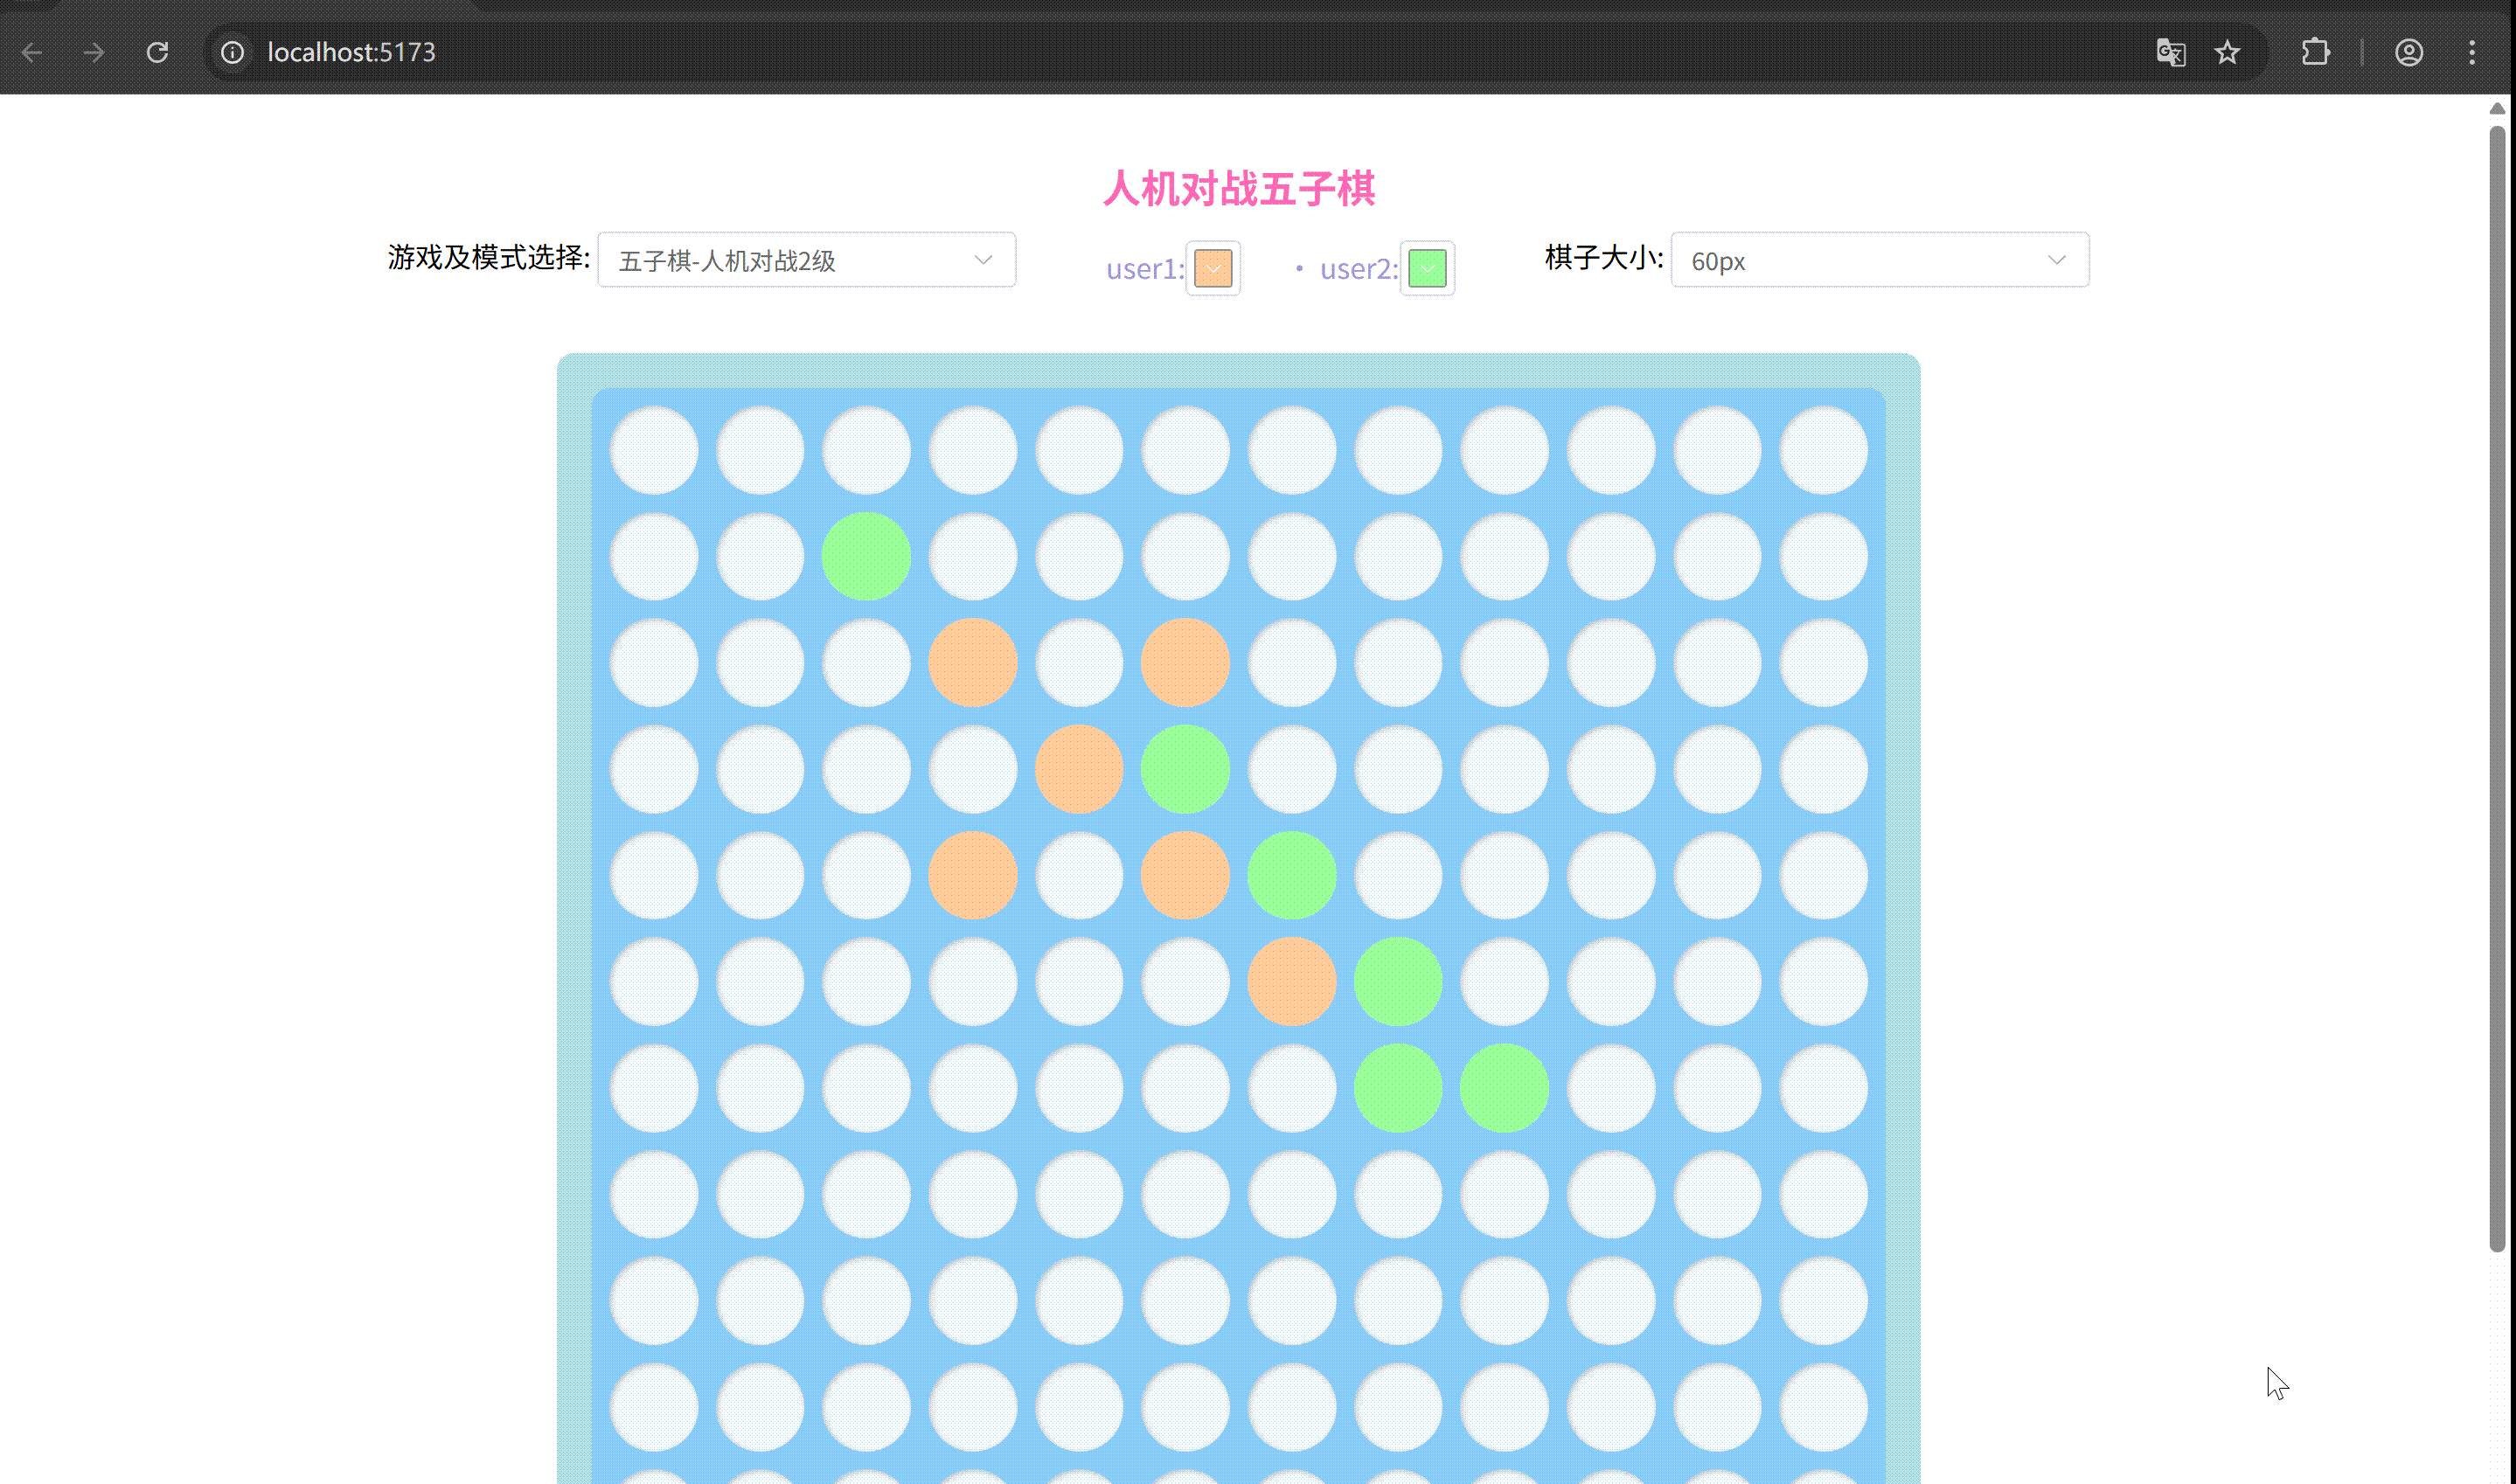Image resolution: width=2516 pixels, height=1484 pixels.
Task: Open the 游戏及模式选择 game mode dropdown
Action: point(806,260)
